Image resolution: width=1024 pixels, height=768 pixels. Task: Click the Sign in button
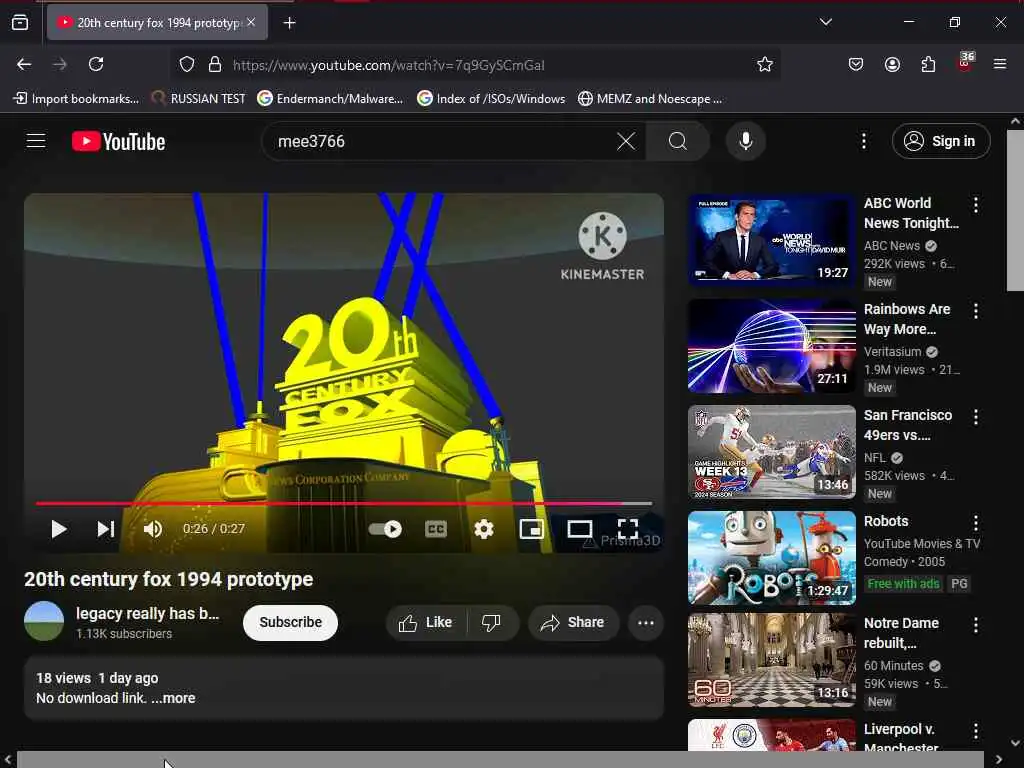coord(941,141)
